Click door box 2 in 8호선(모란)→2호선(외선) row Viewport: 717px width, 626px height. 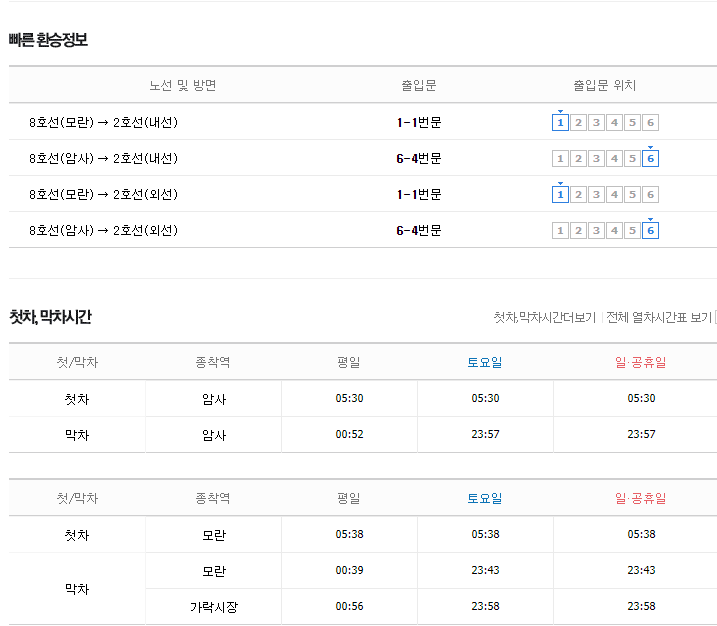(578, 195)
